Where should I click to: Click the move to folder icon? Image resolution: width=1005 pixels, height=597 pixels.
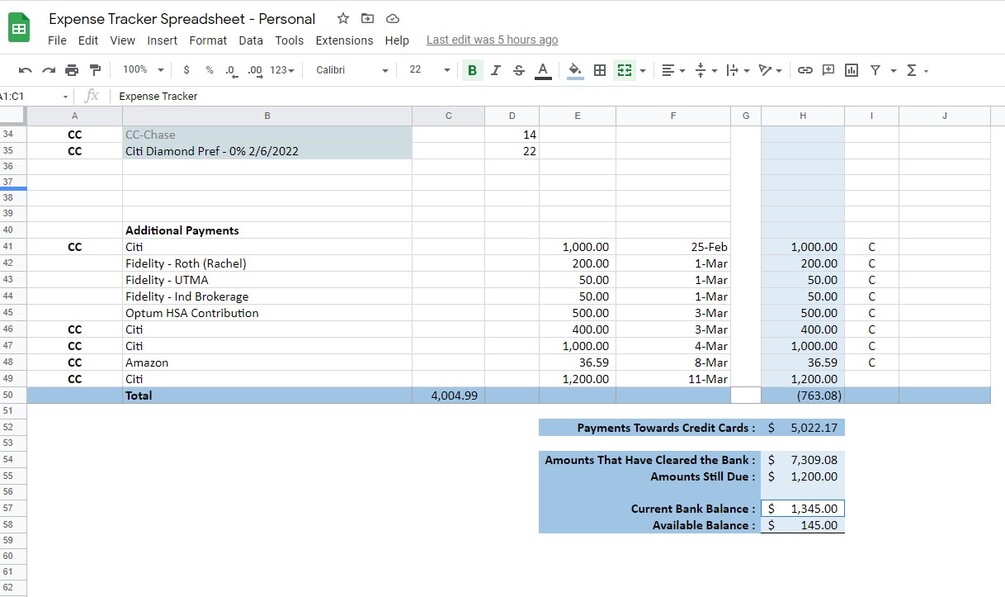pyautogui.click(x=367, y=19)
